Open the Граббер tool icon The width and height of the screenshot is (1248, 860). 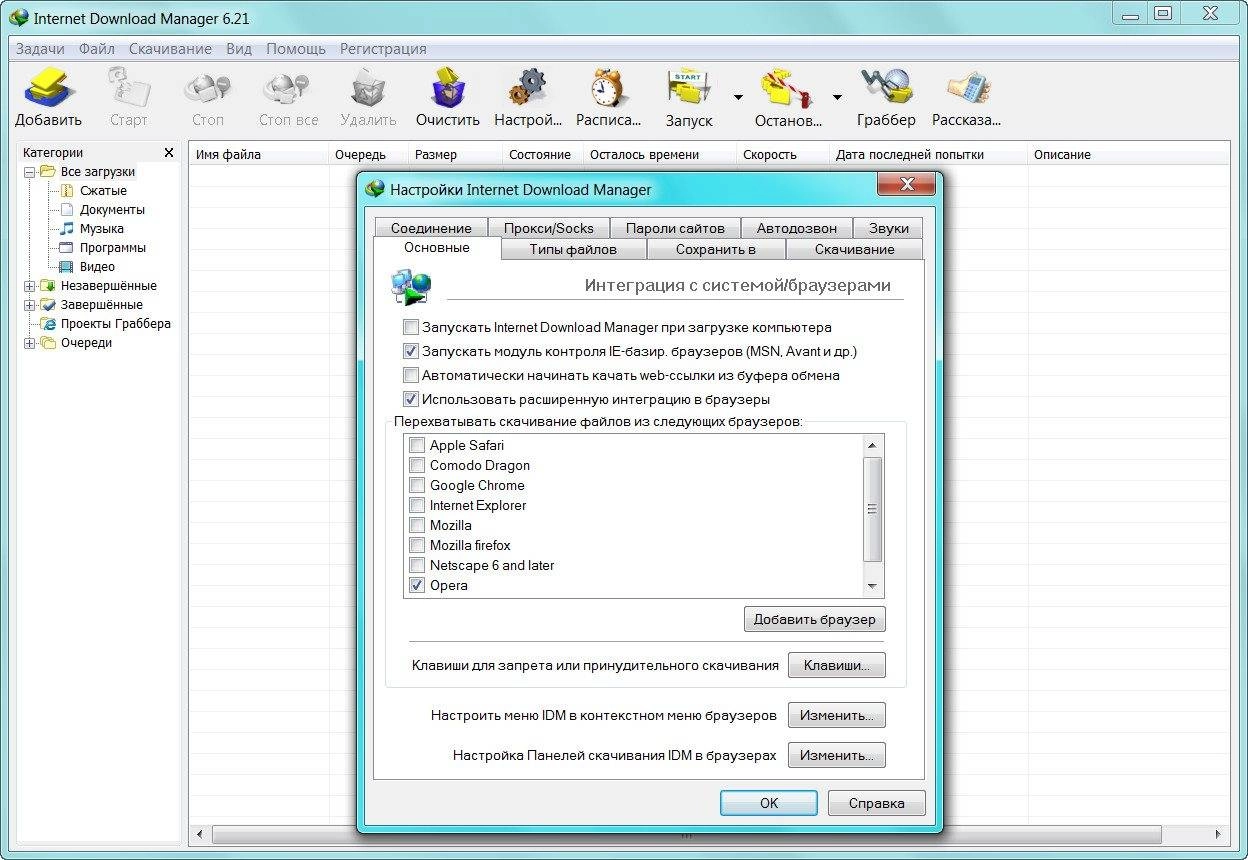point(886,88)
